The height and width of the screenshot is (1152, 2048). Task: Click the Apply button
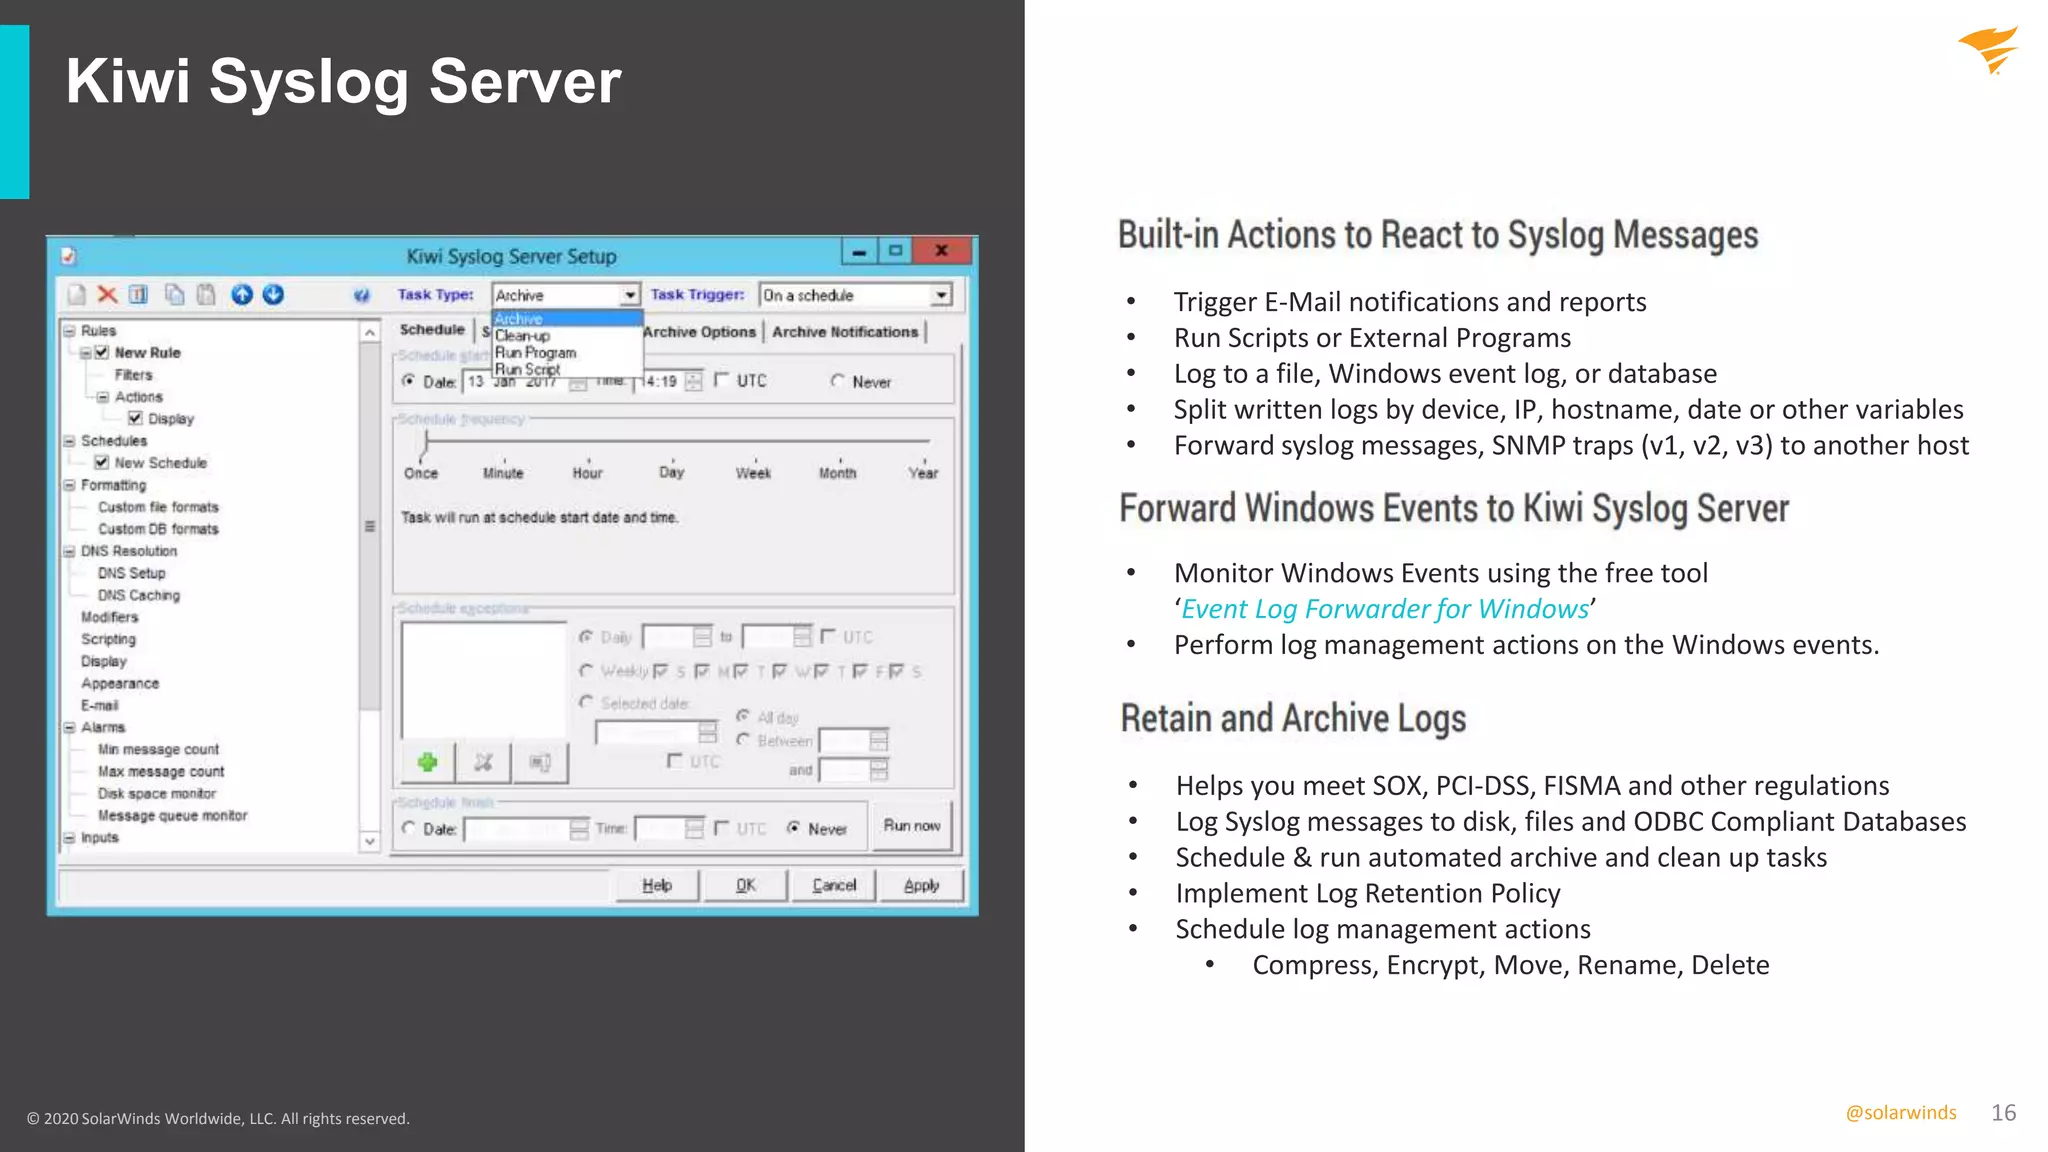[922, 885]
